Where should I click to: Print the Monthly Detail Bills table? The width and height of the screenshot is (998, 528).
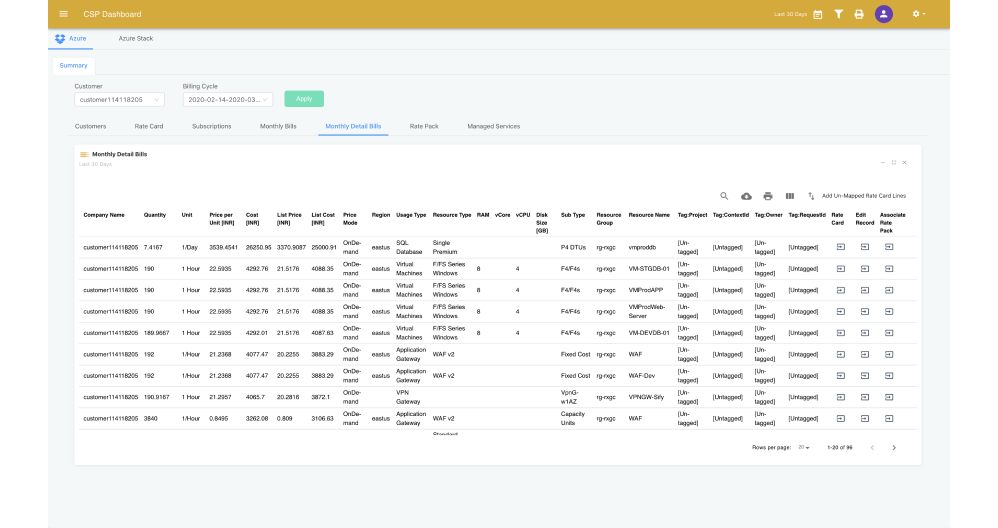click(768, 196)
